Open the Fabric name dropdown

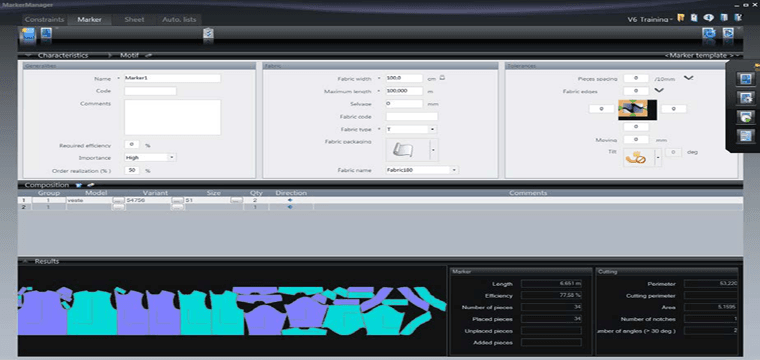click(422, 170)
